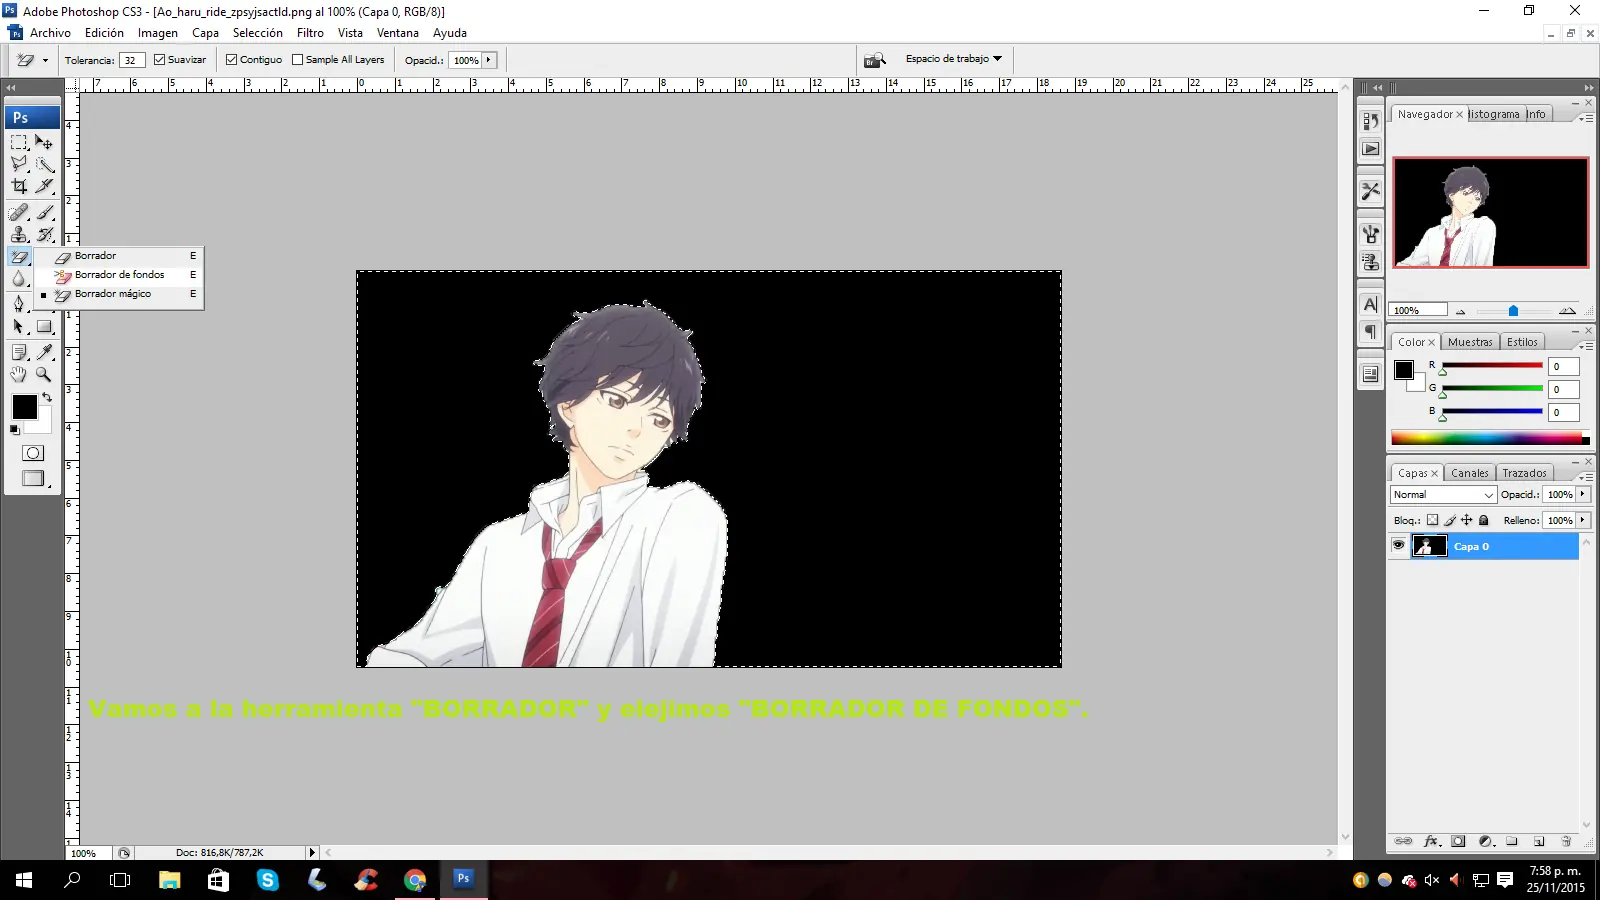Screen dimensions: 1600x900
Task: Select the Rectangle shape tool
Action: pyautogui.click(x=44, y=327)
